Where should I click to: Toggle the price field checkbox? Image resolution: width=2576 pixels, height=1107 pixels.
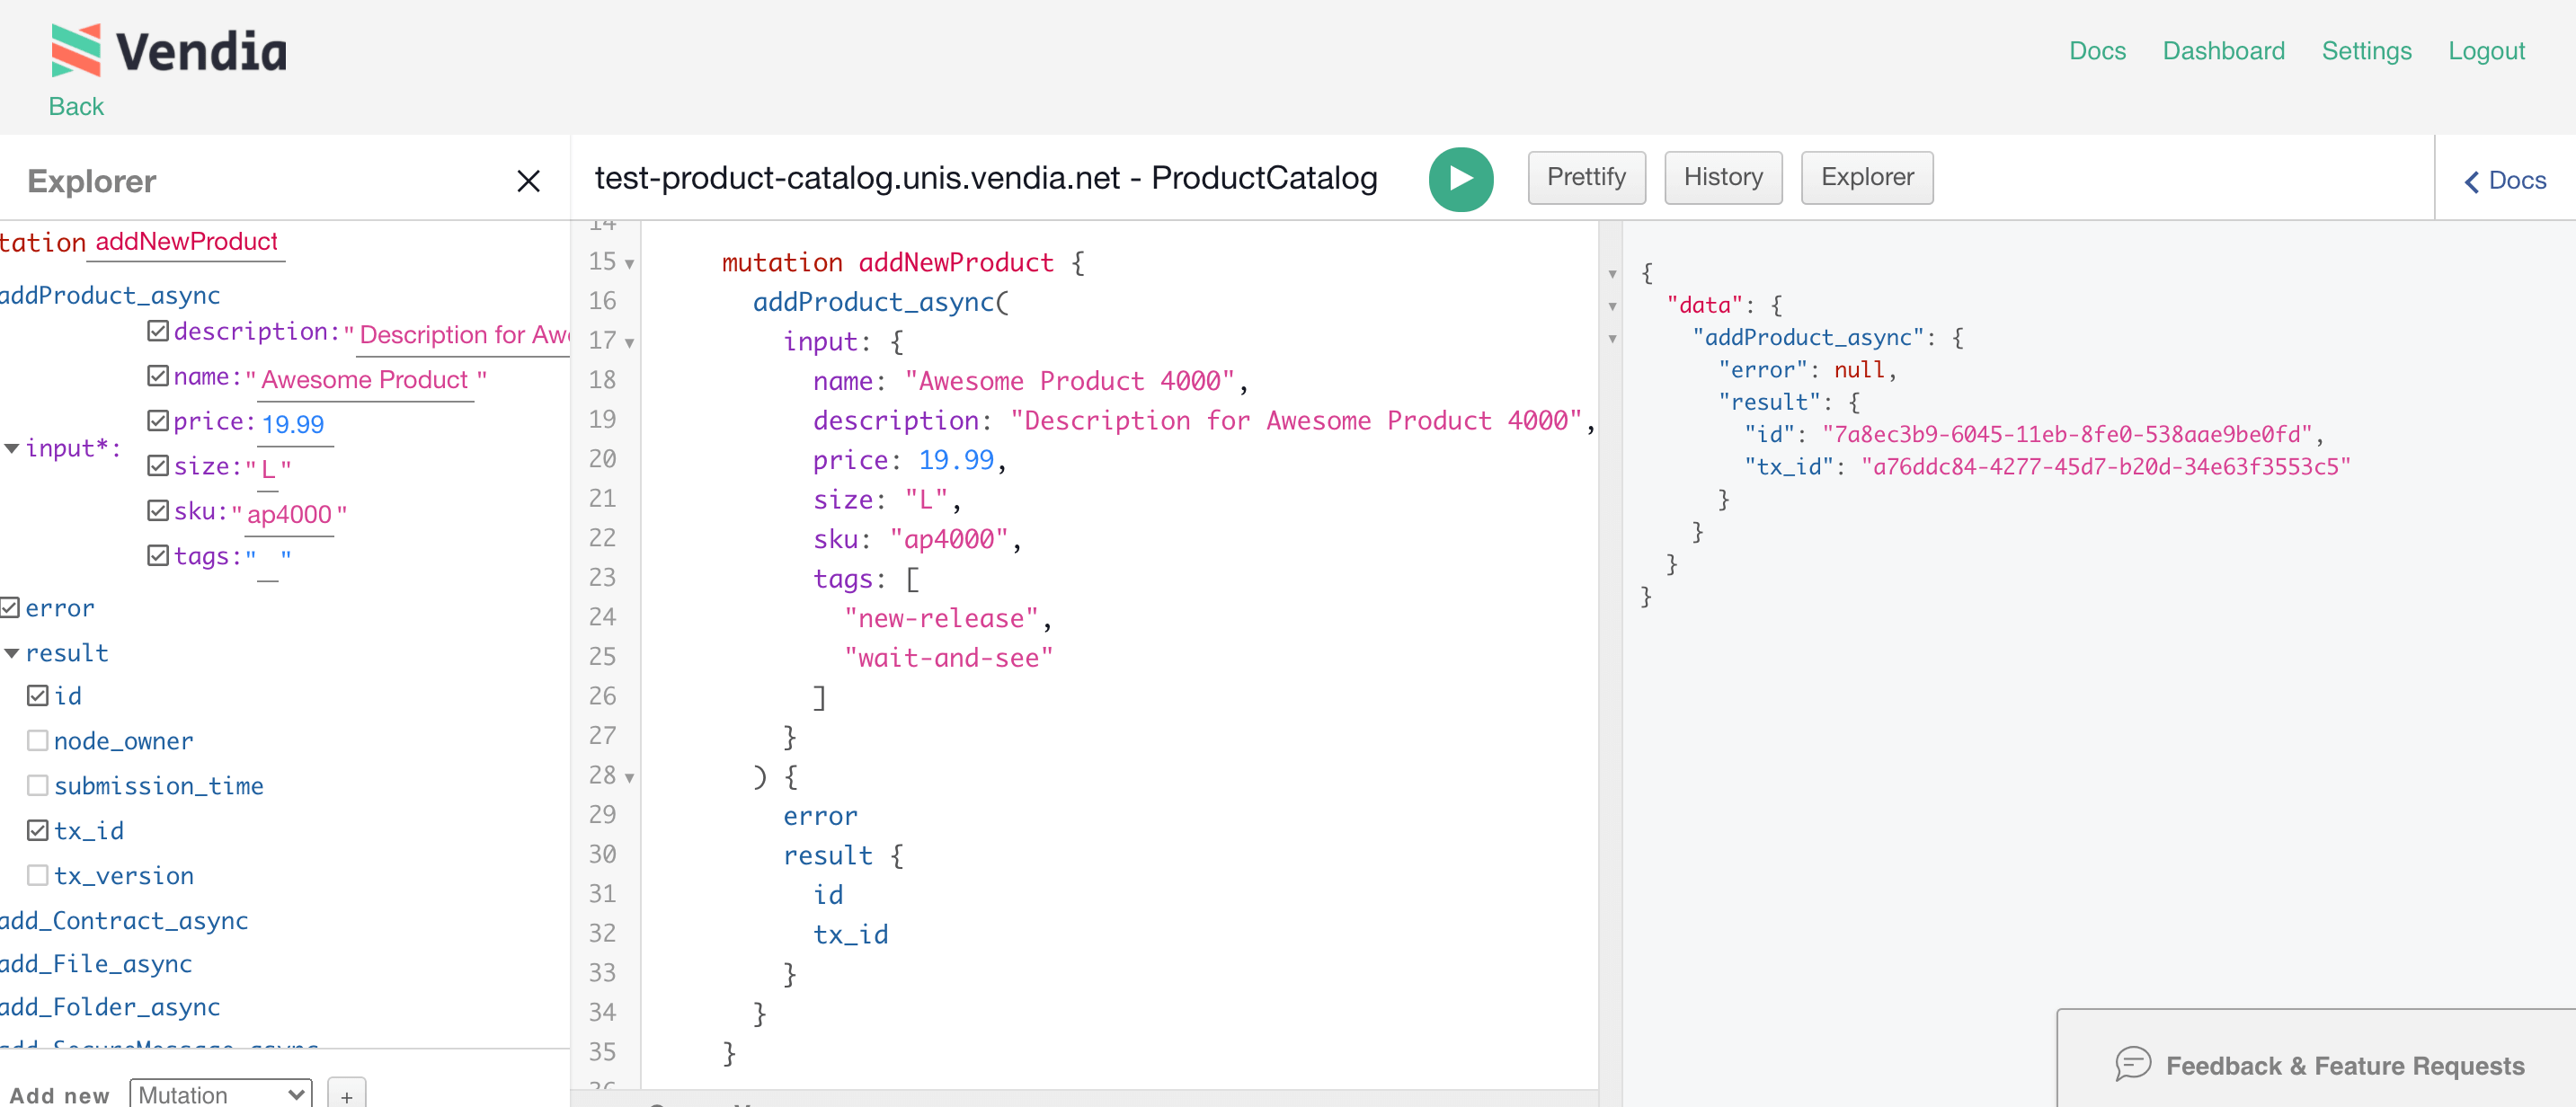point(157,421)
